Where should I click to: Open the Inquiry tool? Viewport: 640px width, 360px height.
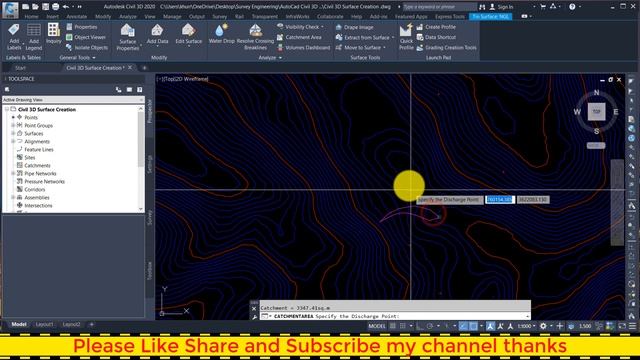click(x=53, y=33)
